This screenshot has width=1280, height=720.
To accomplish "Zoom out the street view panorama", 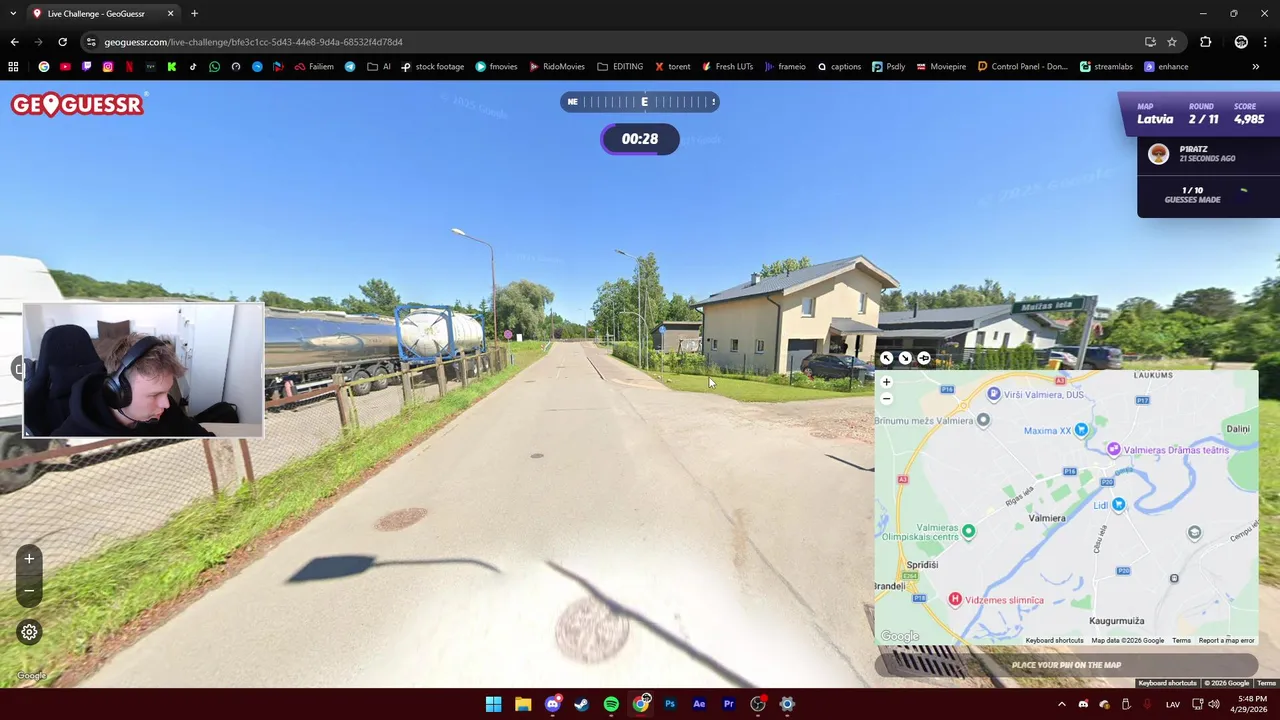I will (x=29, y=591).
